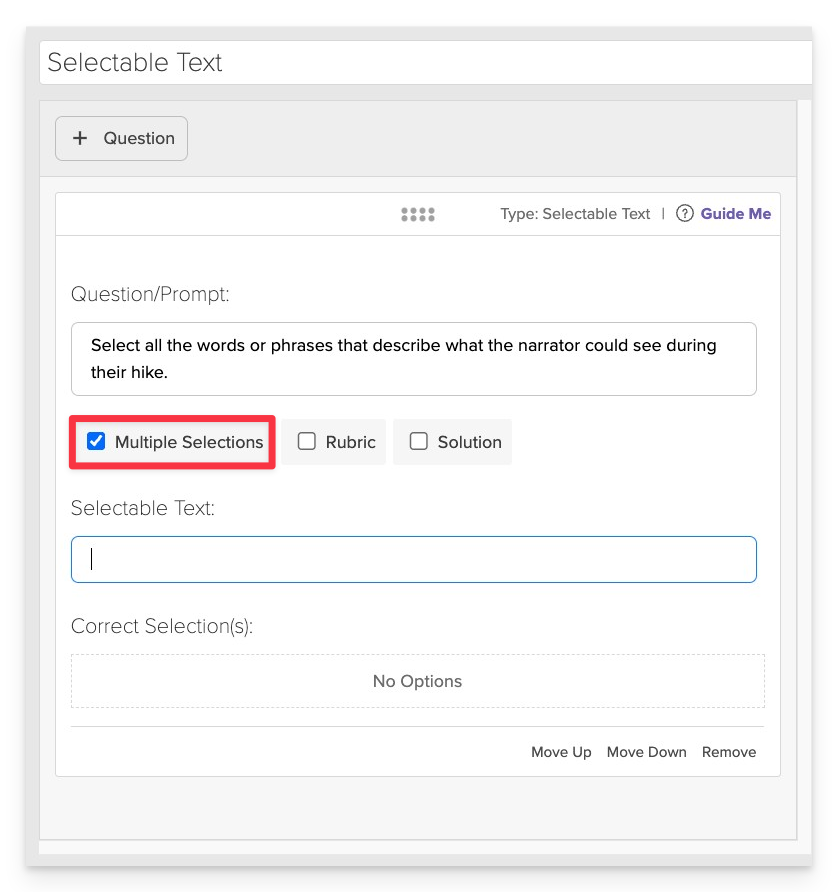Click Move Down for this question
This screenshot has width=838, height=892.
coord(646,752)
